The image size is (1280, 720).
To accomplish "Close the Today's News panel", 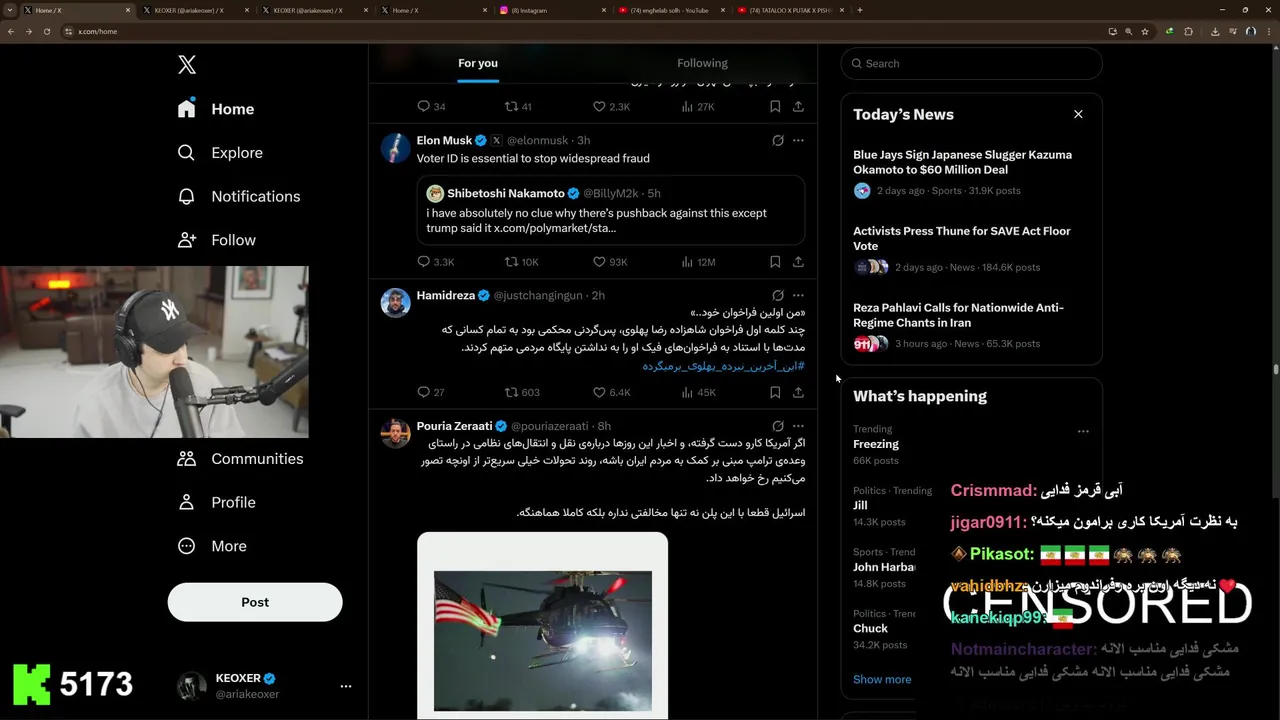I will tap(1078, 114).
